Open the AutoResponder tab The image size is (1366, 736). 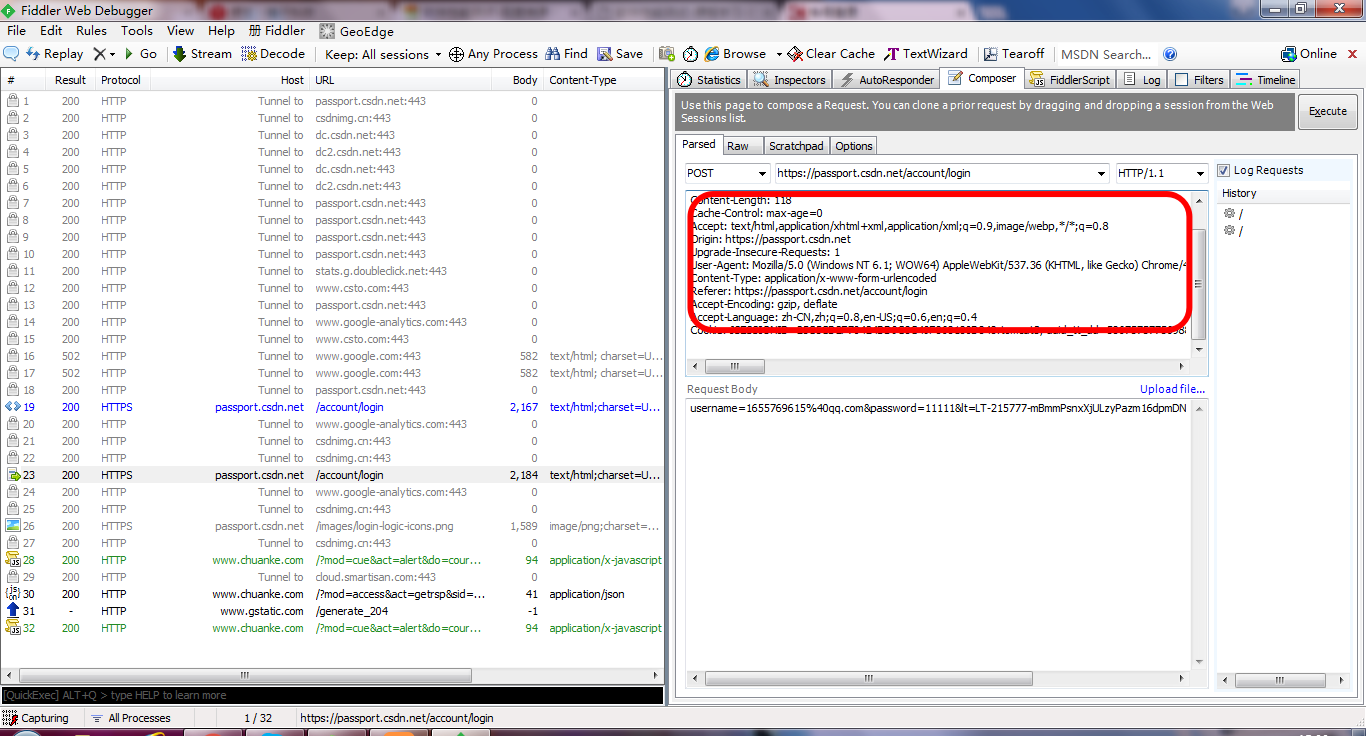[x=887, y=80]
